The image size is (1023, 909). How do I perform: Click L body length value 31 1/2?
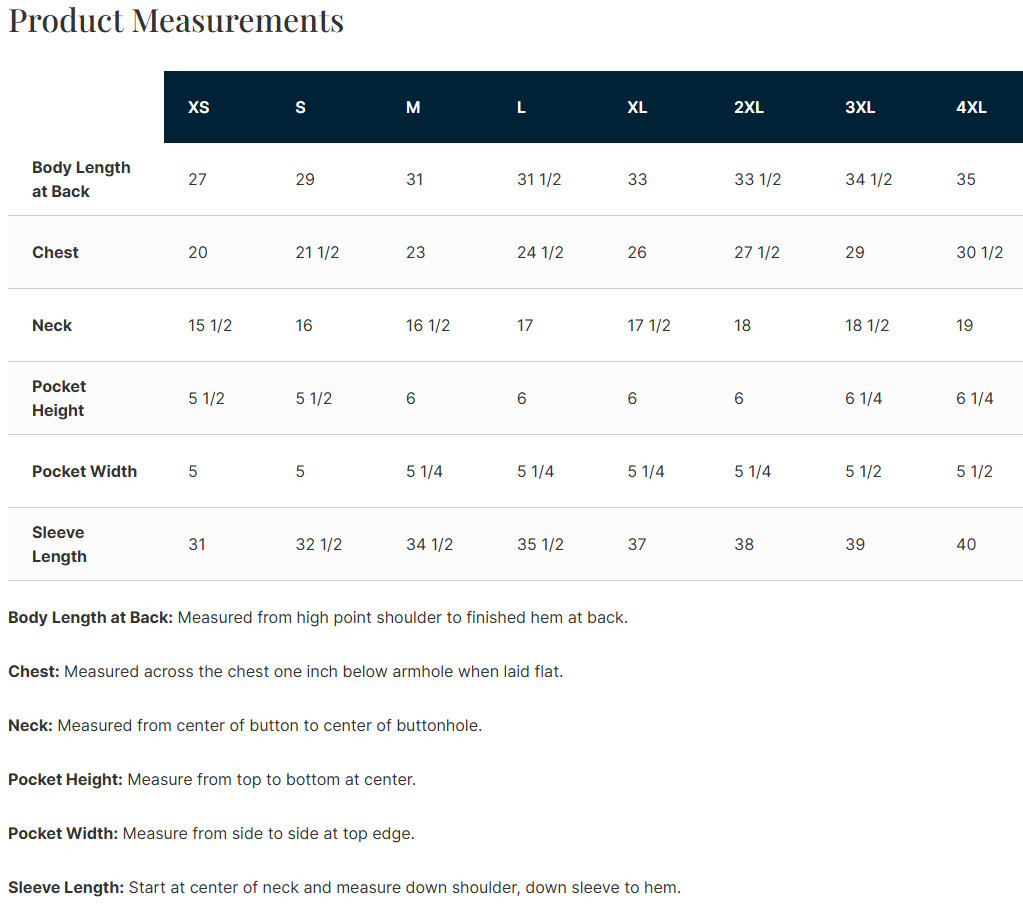click(539, 179)
